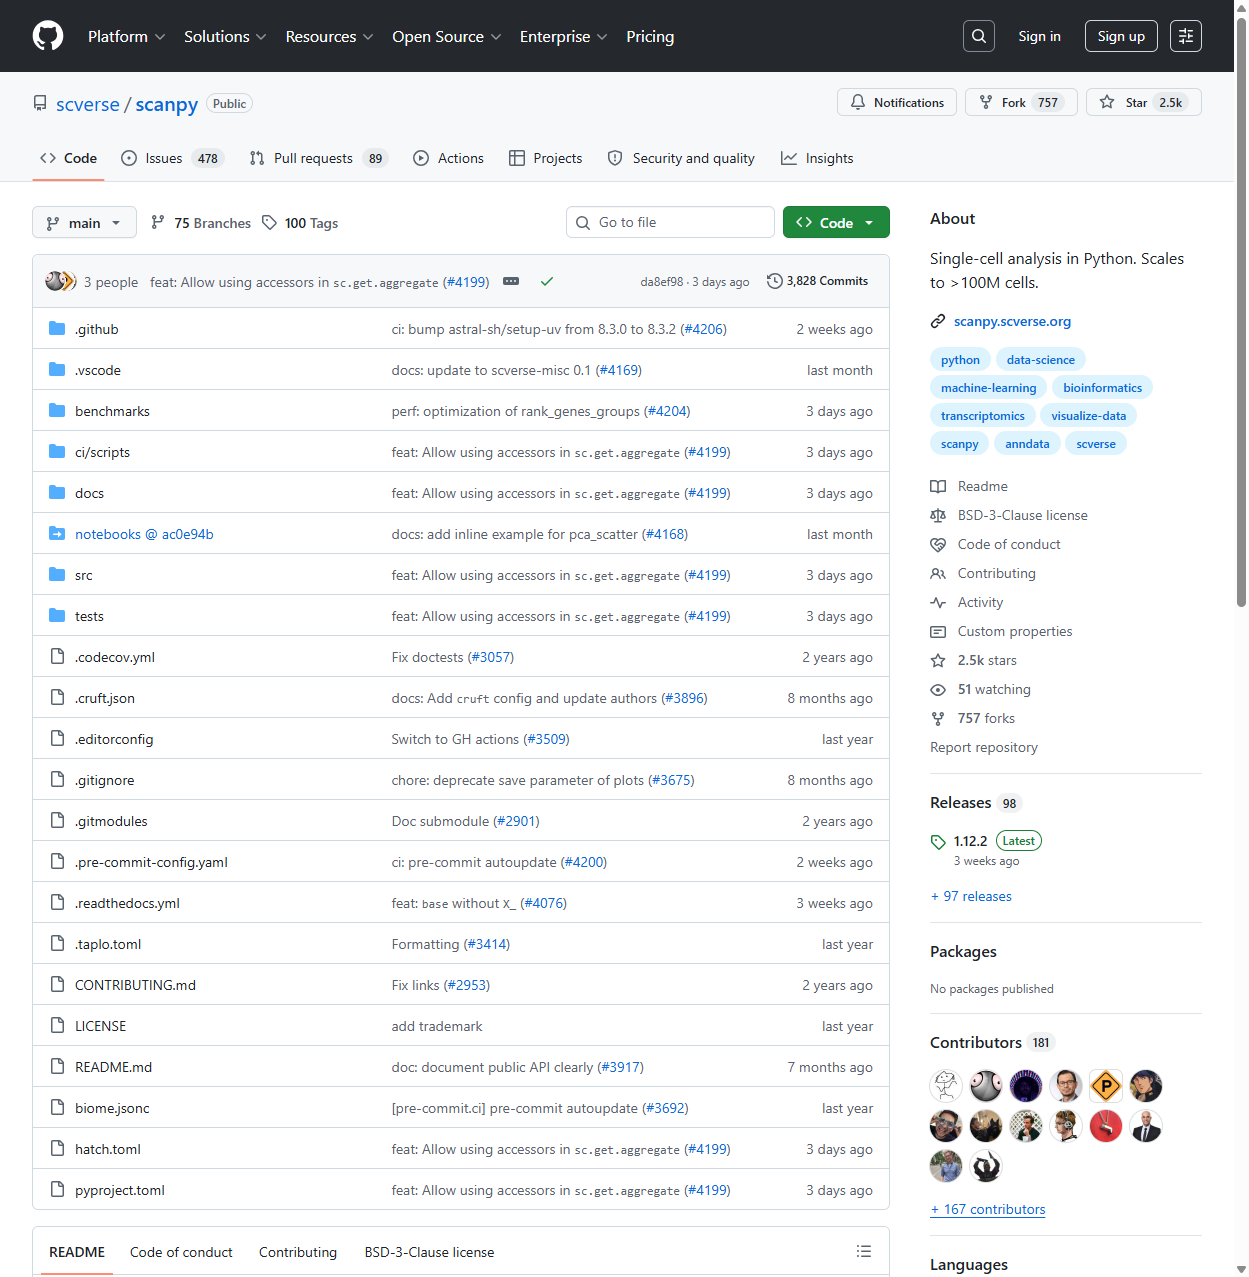Expand the Enterprise menu
Screen dimensions: 1249x1277
[564, 36]
